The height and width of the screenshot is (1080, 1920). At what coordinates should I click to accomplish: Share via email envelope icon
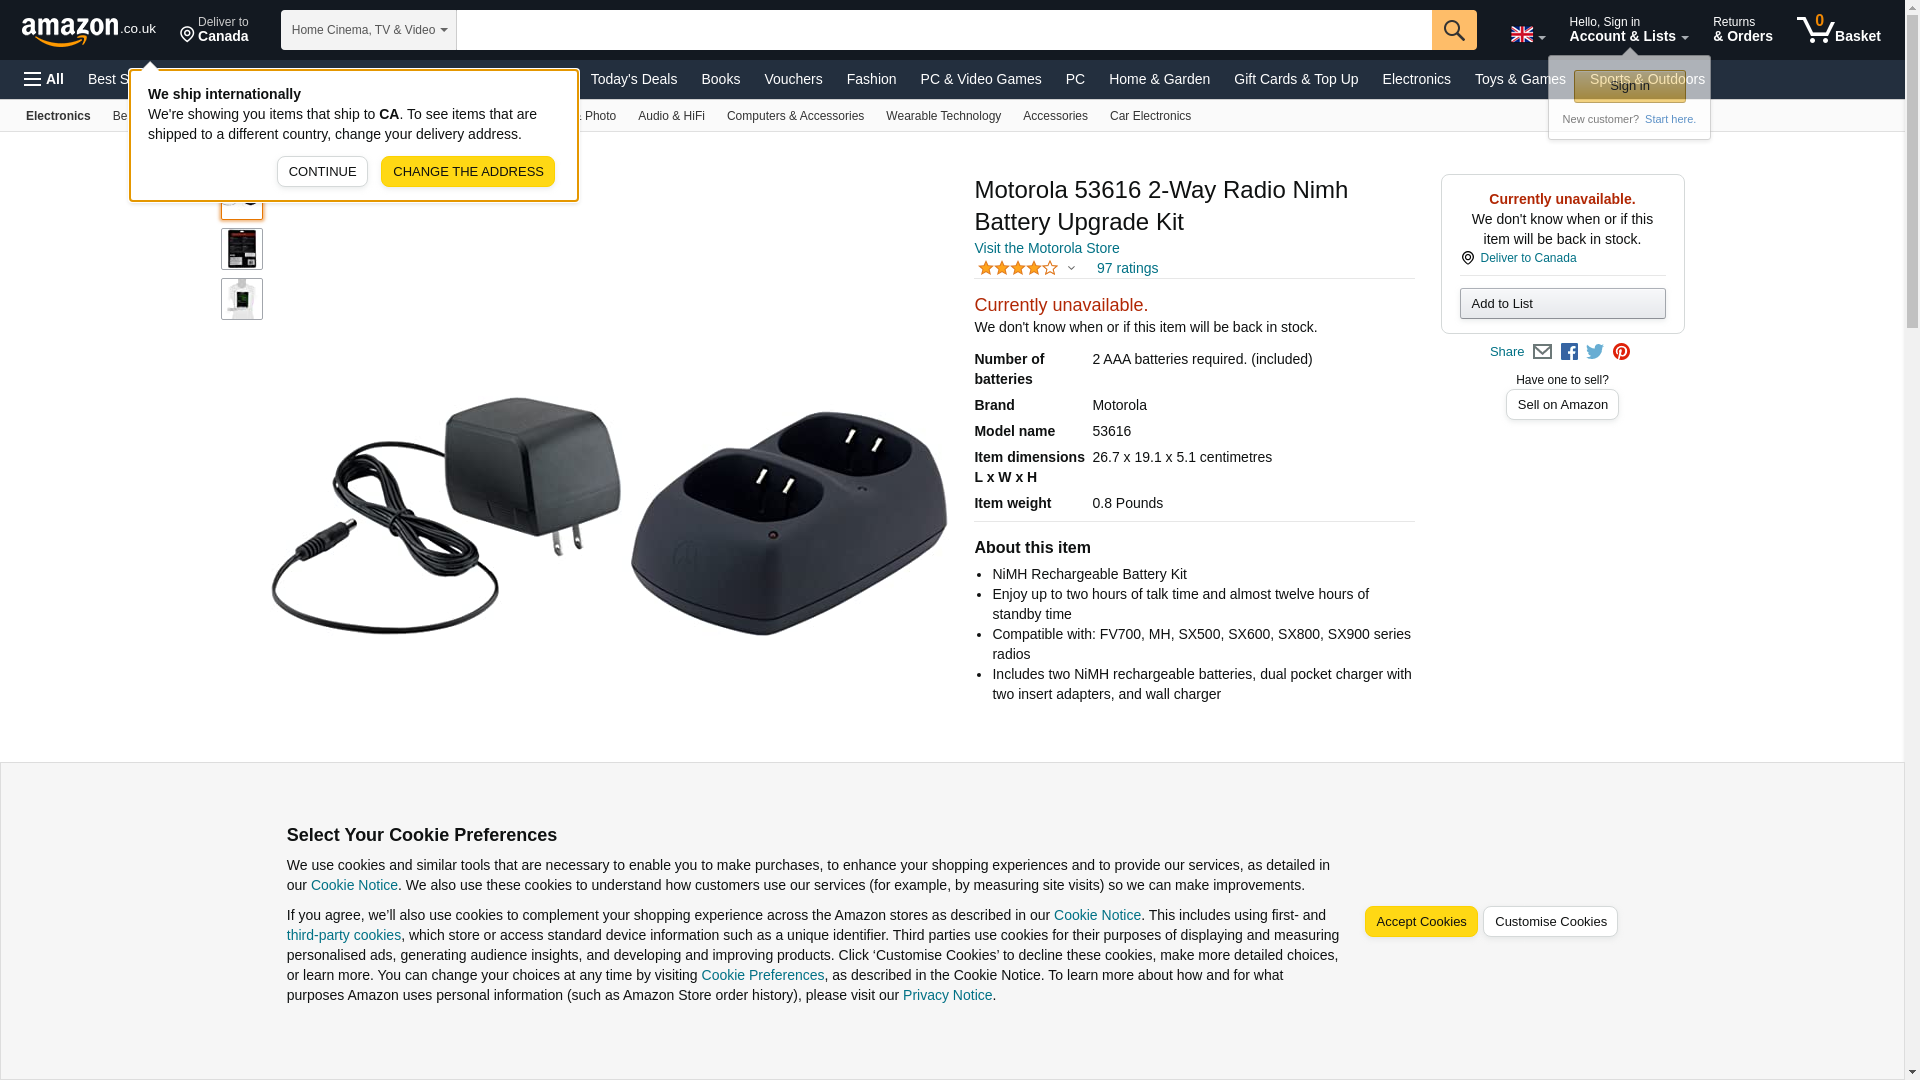click(x=1542, y=352)
